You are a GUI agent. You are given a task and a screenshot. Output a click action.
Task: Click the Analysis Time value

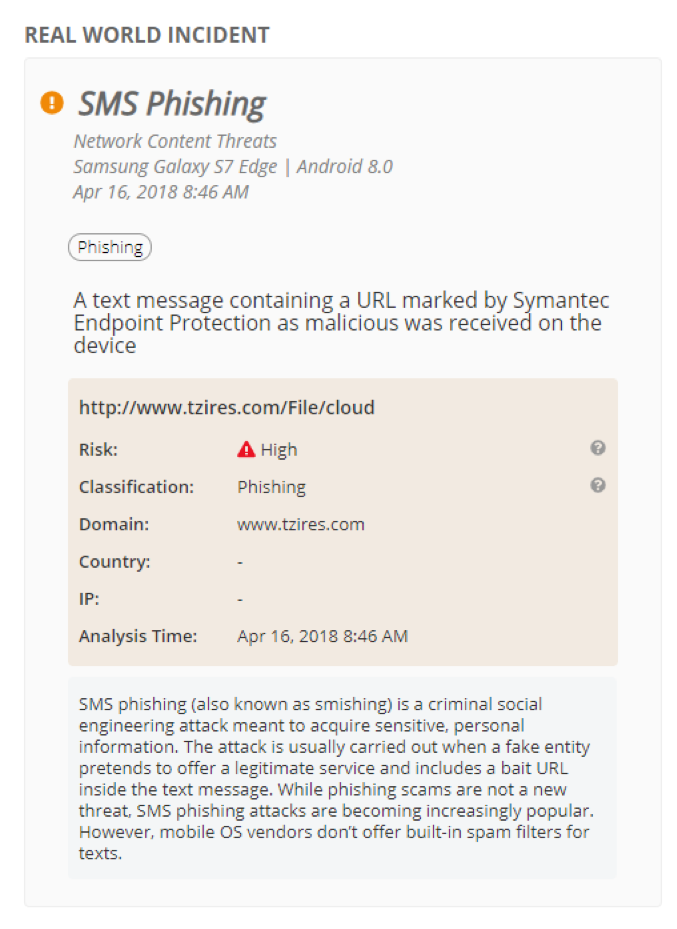[x=323, y=636]
